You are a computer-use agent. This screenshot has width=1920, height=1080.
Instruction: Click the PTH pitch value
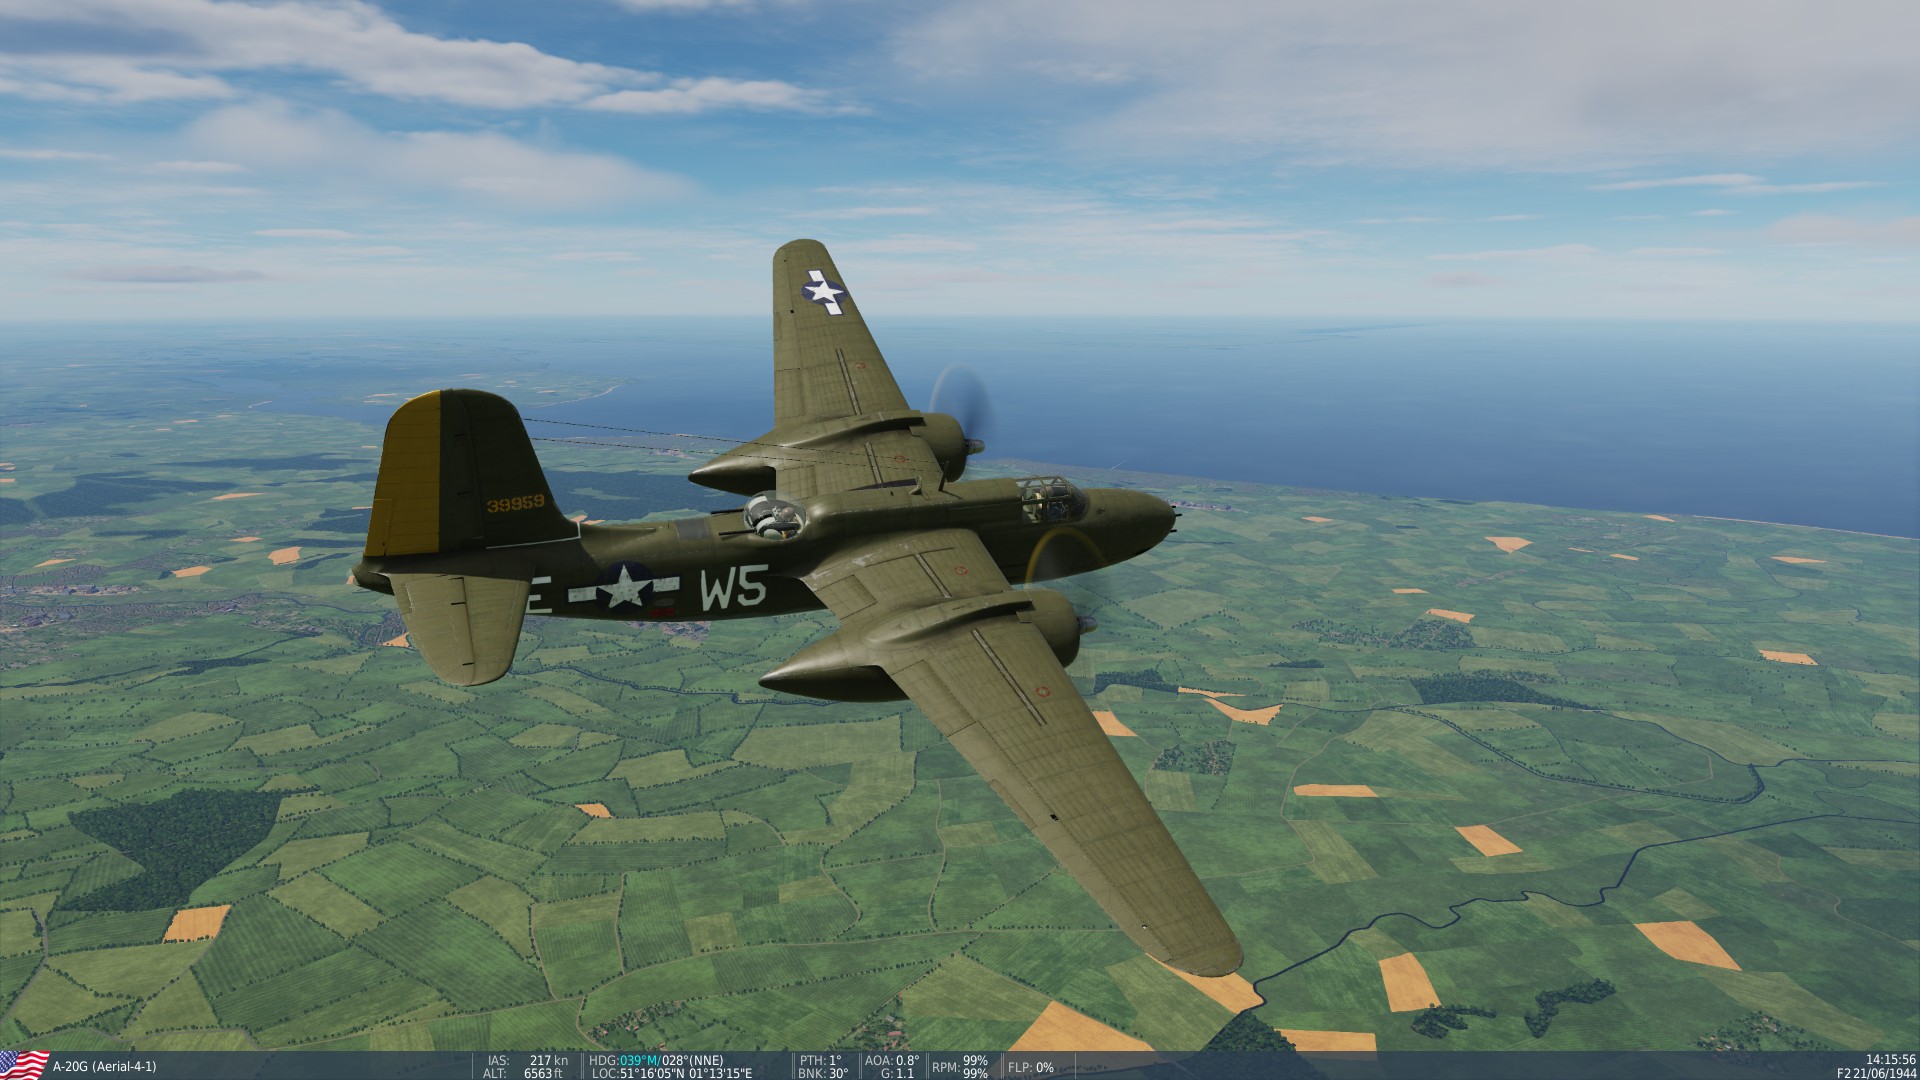pos(822,1061)
